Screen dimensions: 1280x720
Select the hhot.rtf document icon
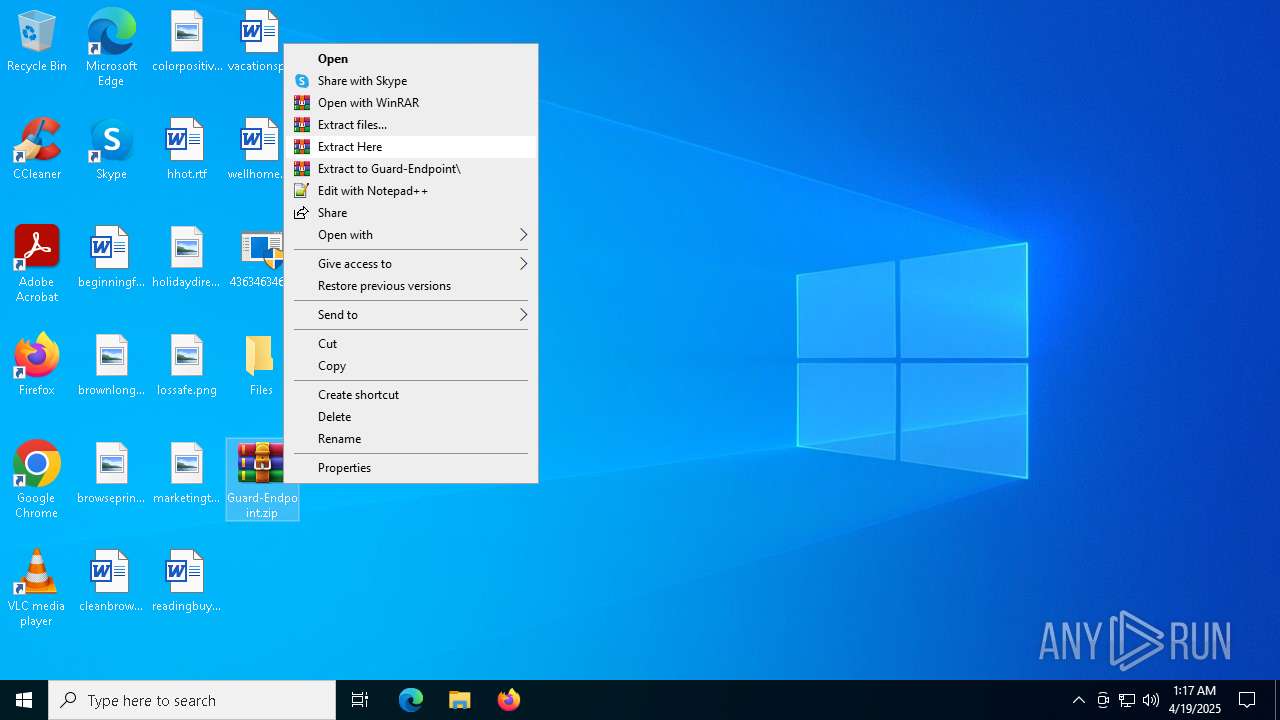186,150
